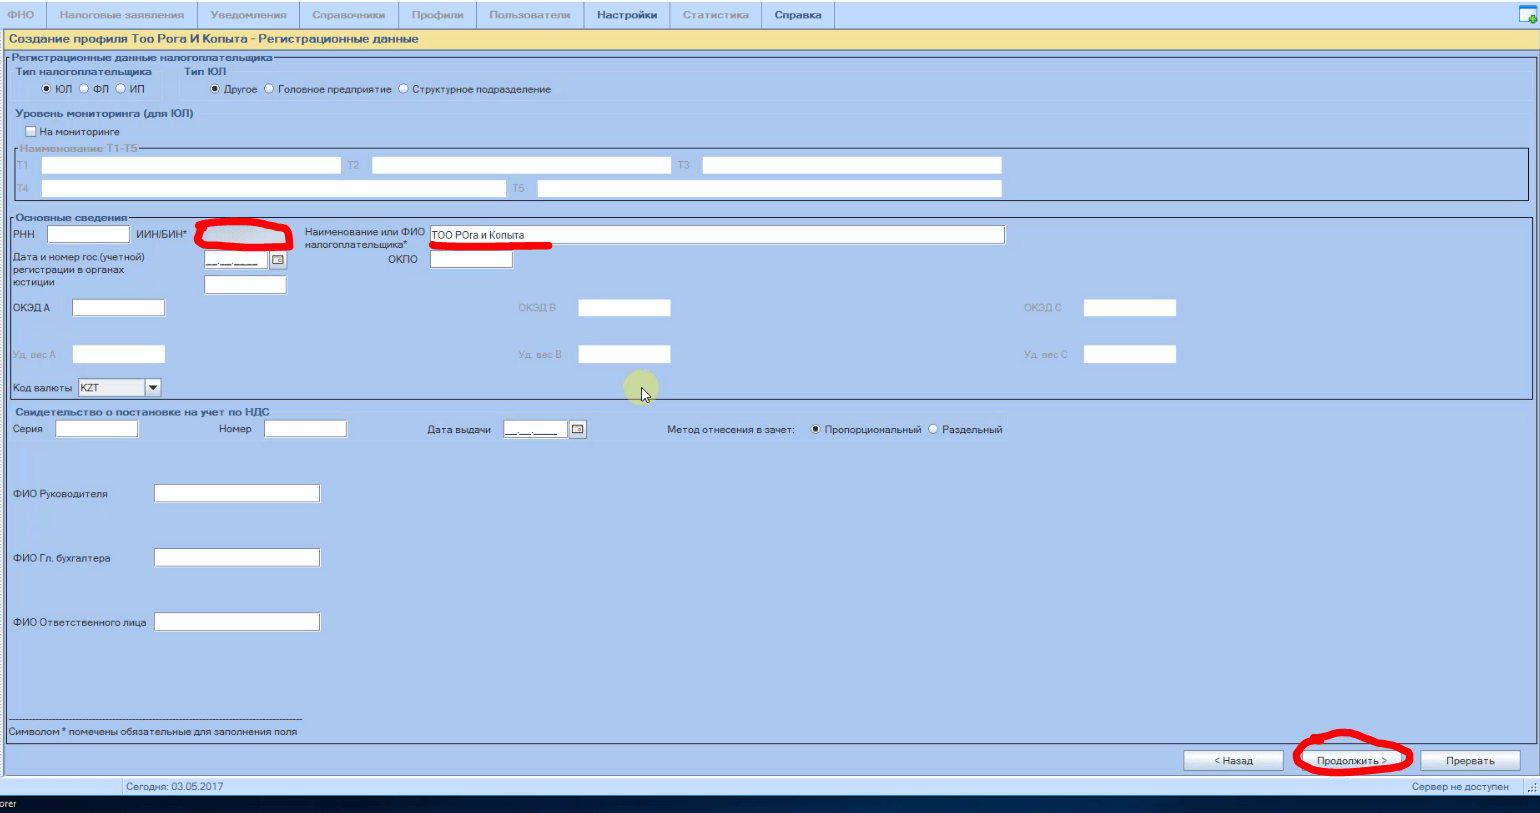Open Статистика tab
Viewport: 1540px width, 813px height.
[716, 15]
